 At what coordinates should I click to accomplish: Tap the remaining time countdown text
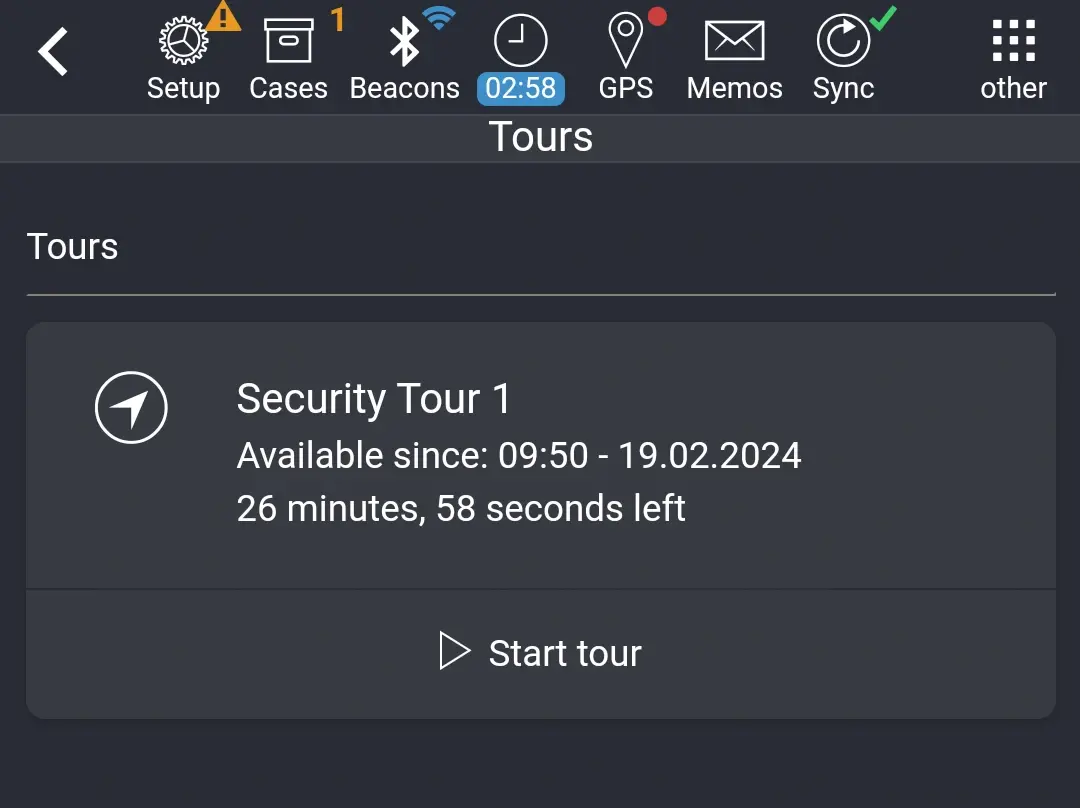[460, 508]
